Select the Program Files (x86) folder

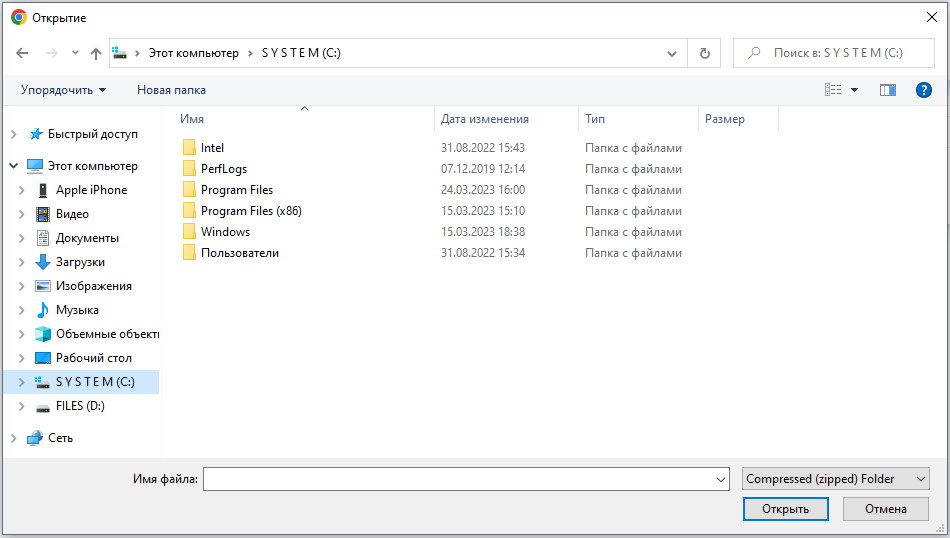click(251, 211)
